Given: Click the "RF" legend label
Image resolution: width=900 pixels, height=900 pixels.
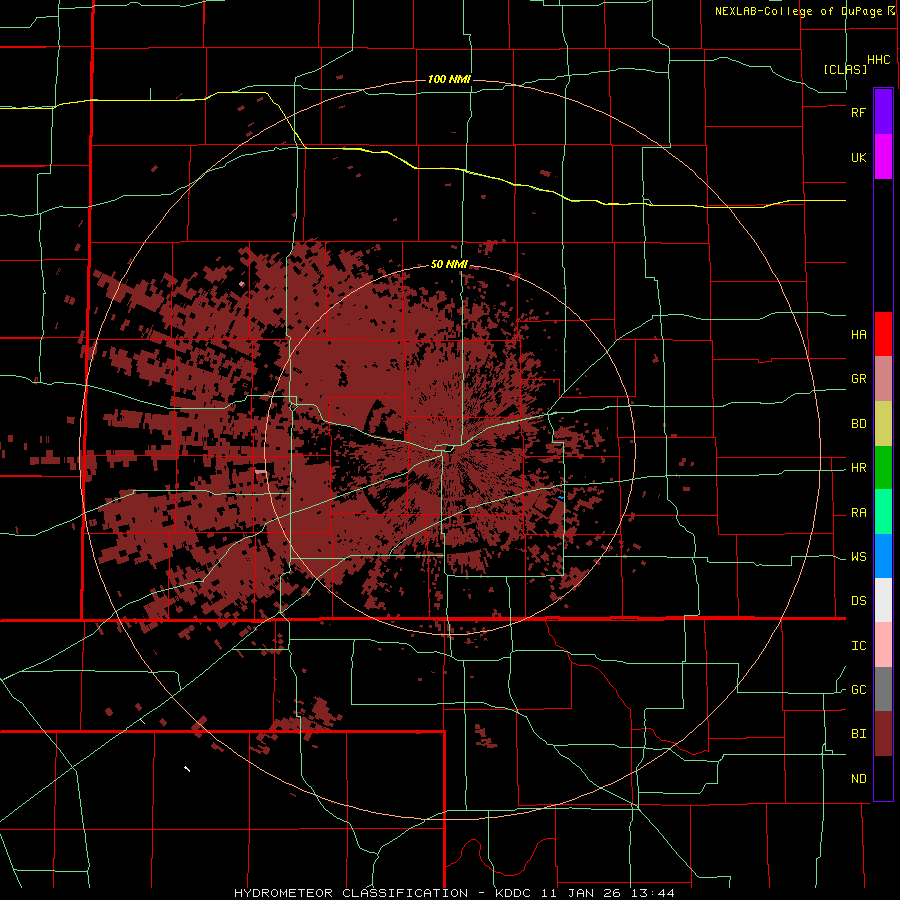Looking at the screenshot, I should point(858,112).
